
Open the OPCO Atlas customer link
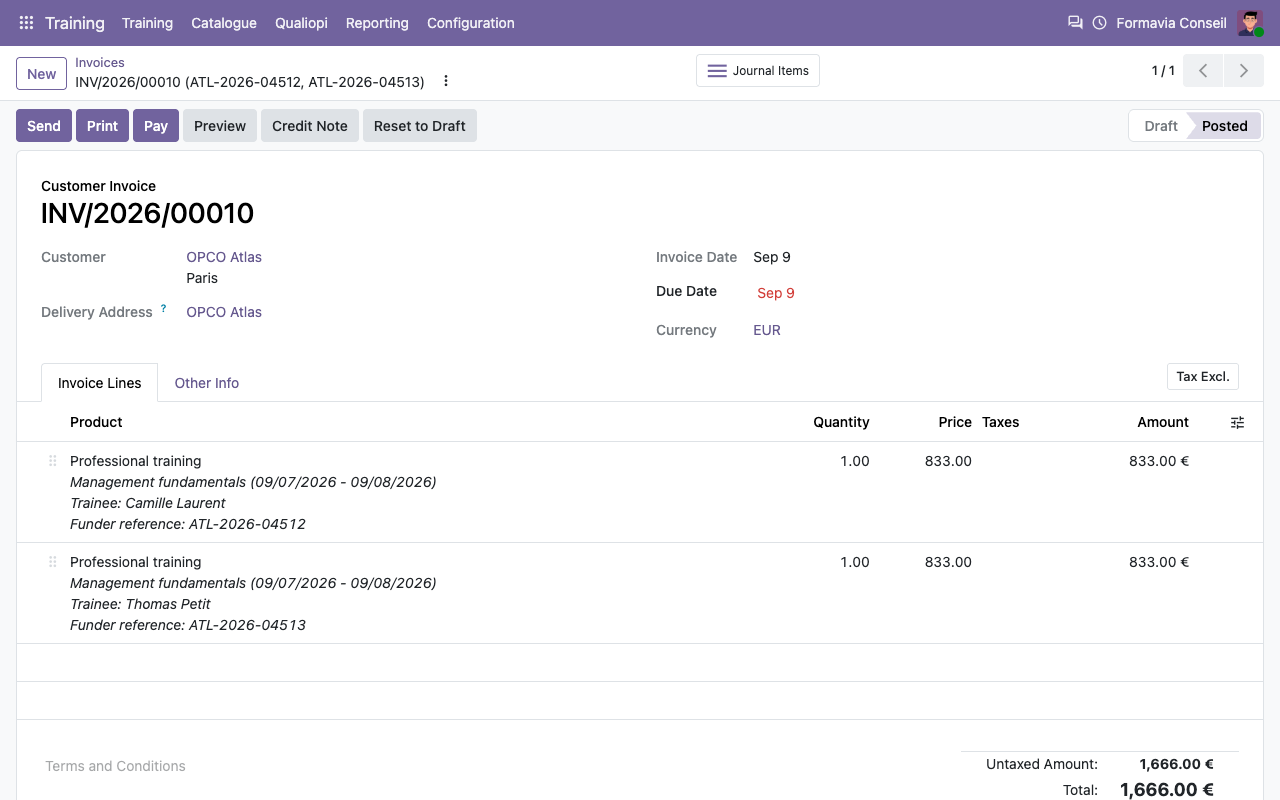224,257
